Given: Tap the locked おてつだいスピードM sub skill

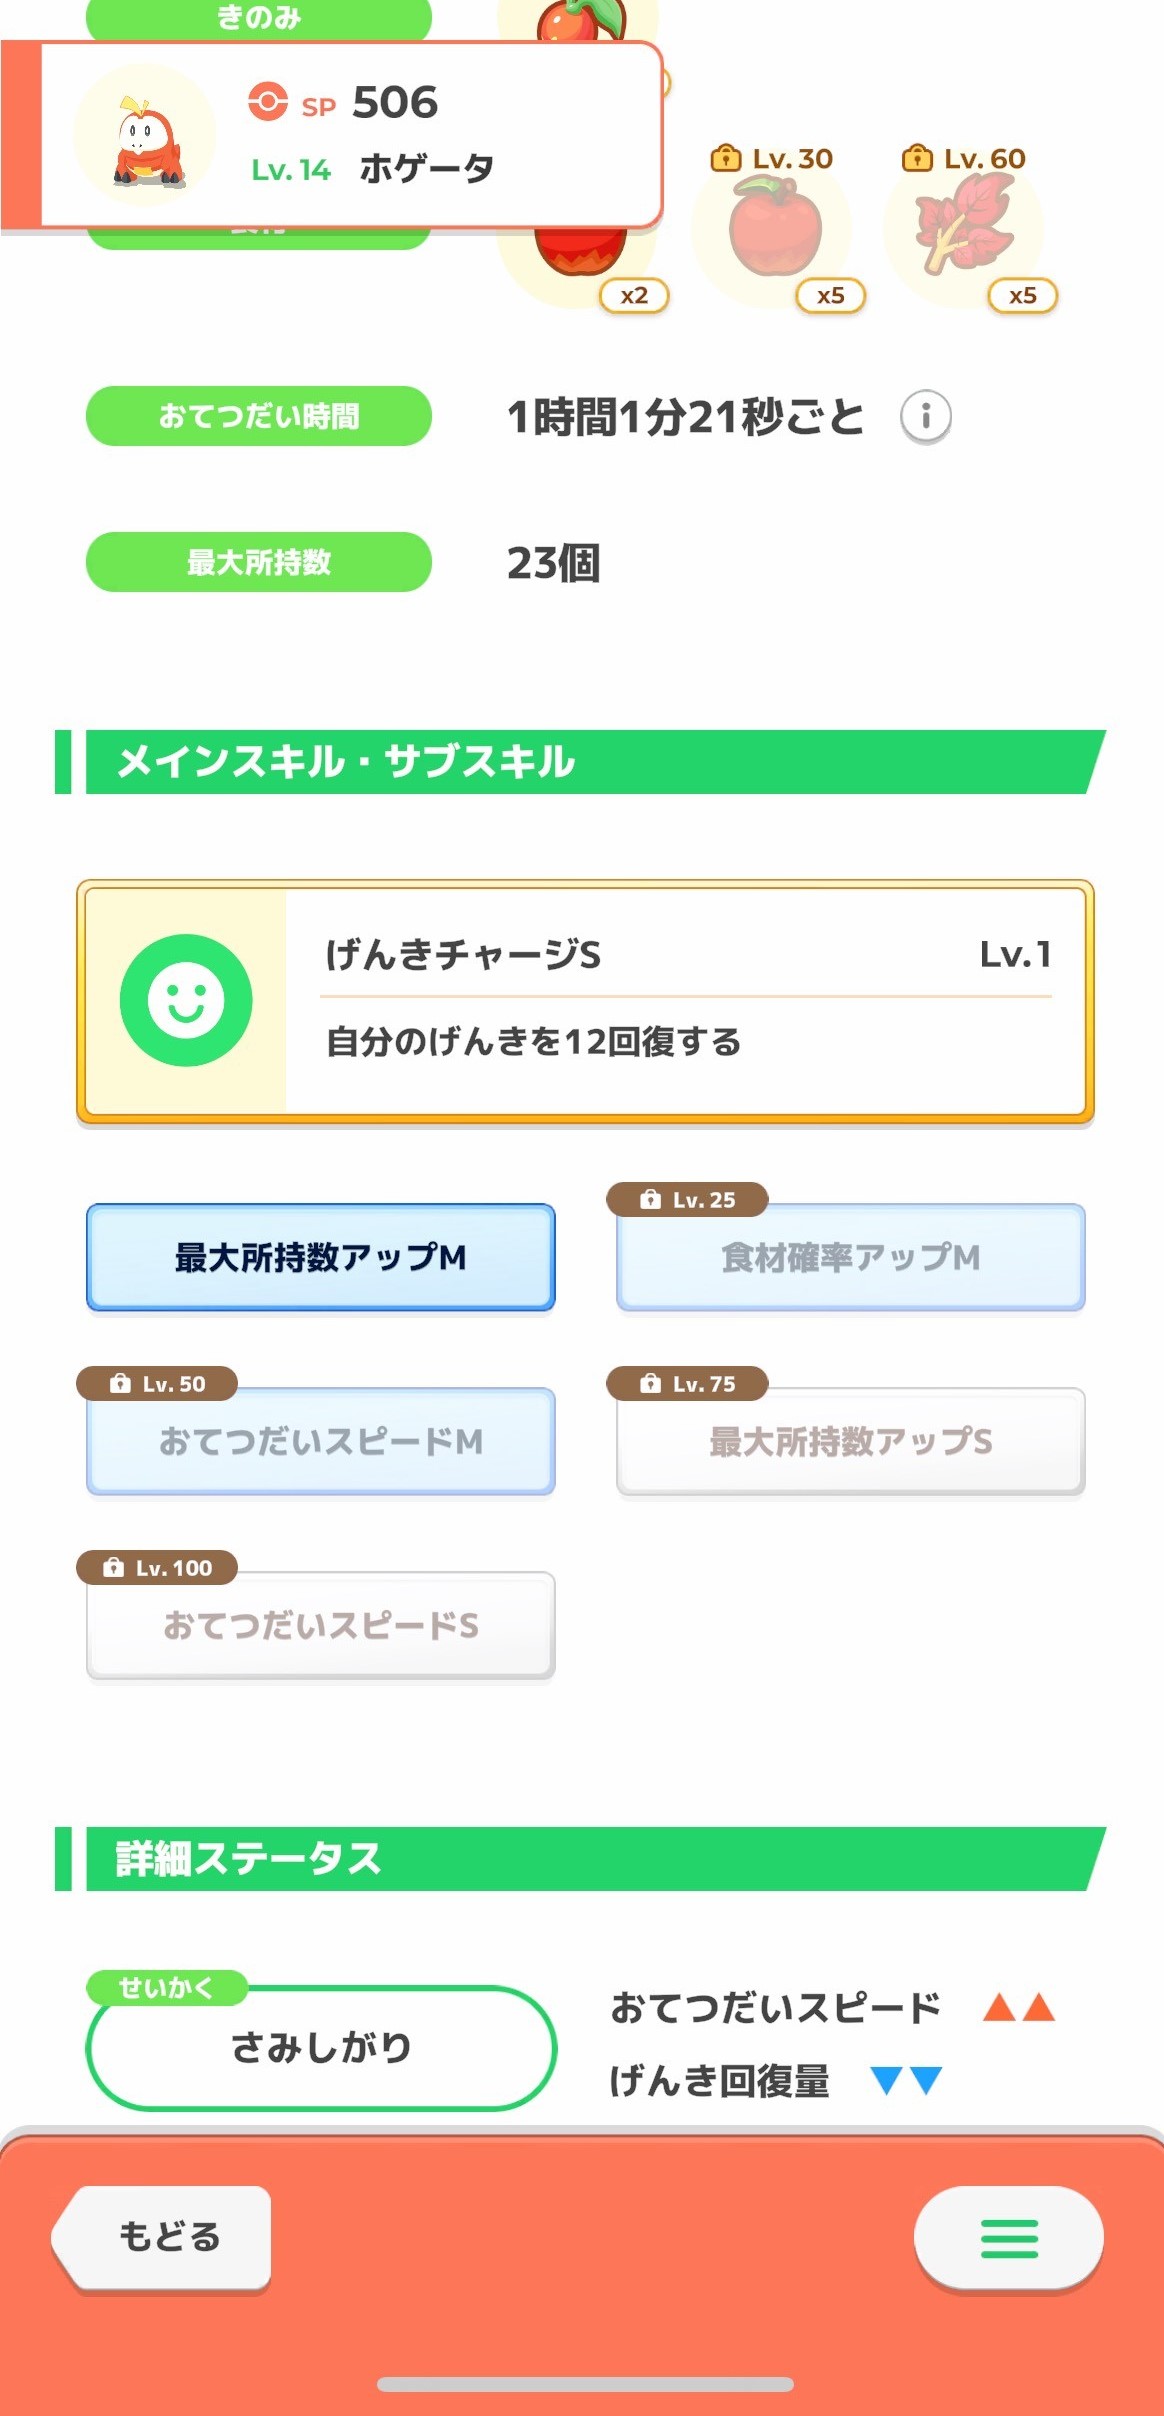Looking at the screenshot, I should [x=320, y=1441].
